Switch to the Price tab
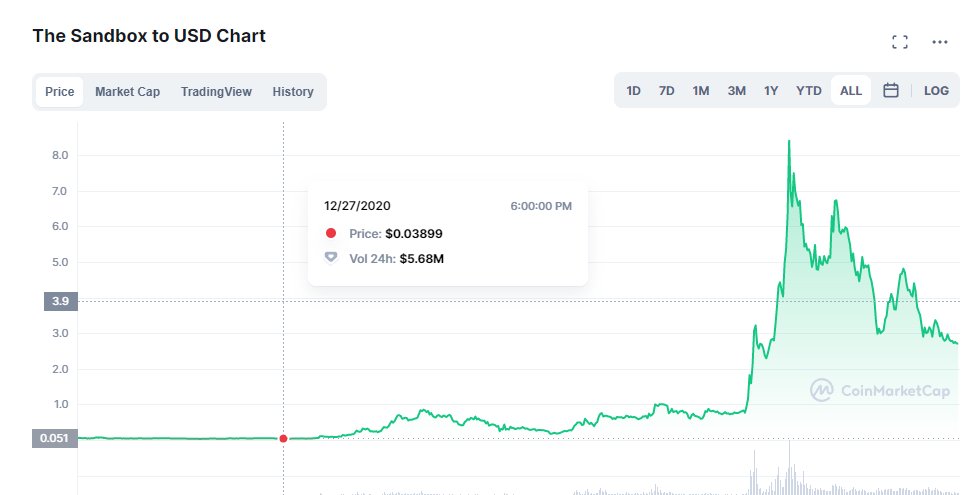 (59, 91)
